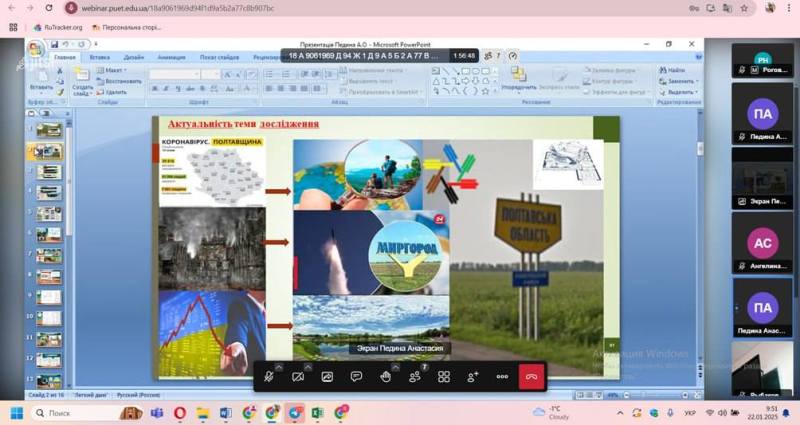
Task: Switch to the Вставка ribbon tab
Action: tap(100, 57)
